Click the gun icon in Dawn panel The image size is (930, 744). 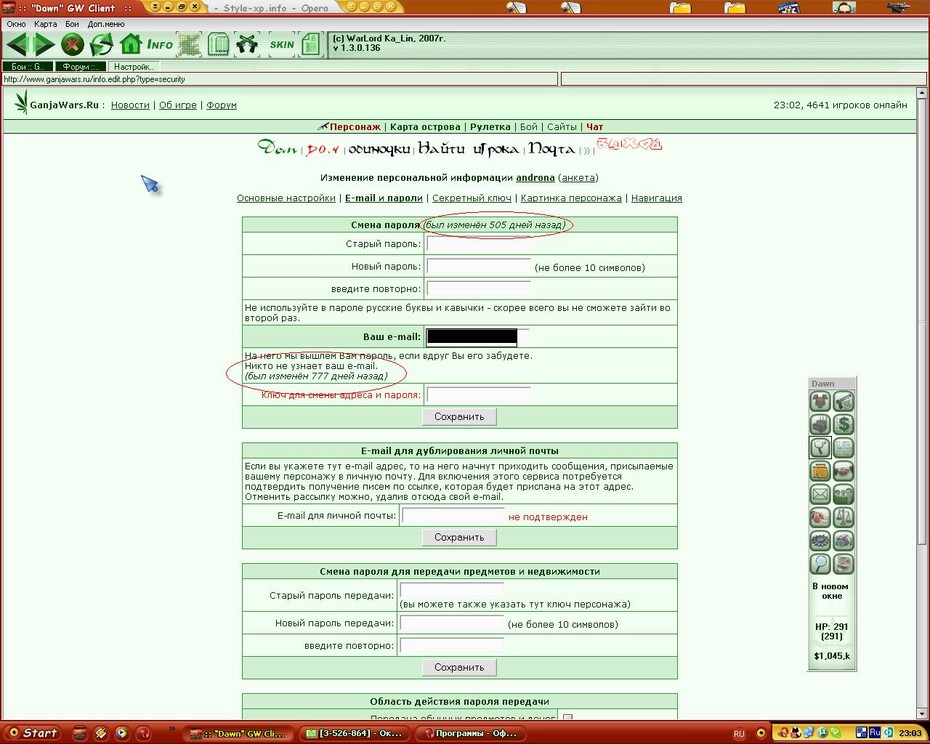pyautogui.click(x=843, y=402)
